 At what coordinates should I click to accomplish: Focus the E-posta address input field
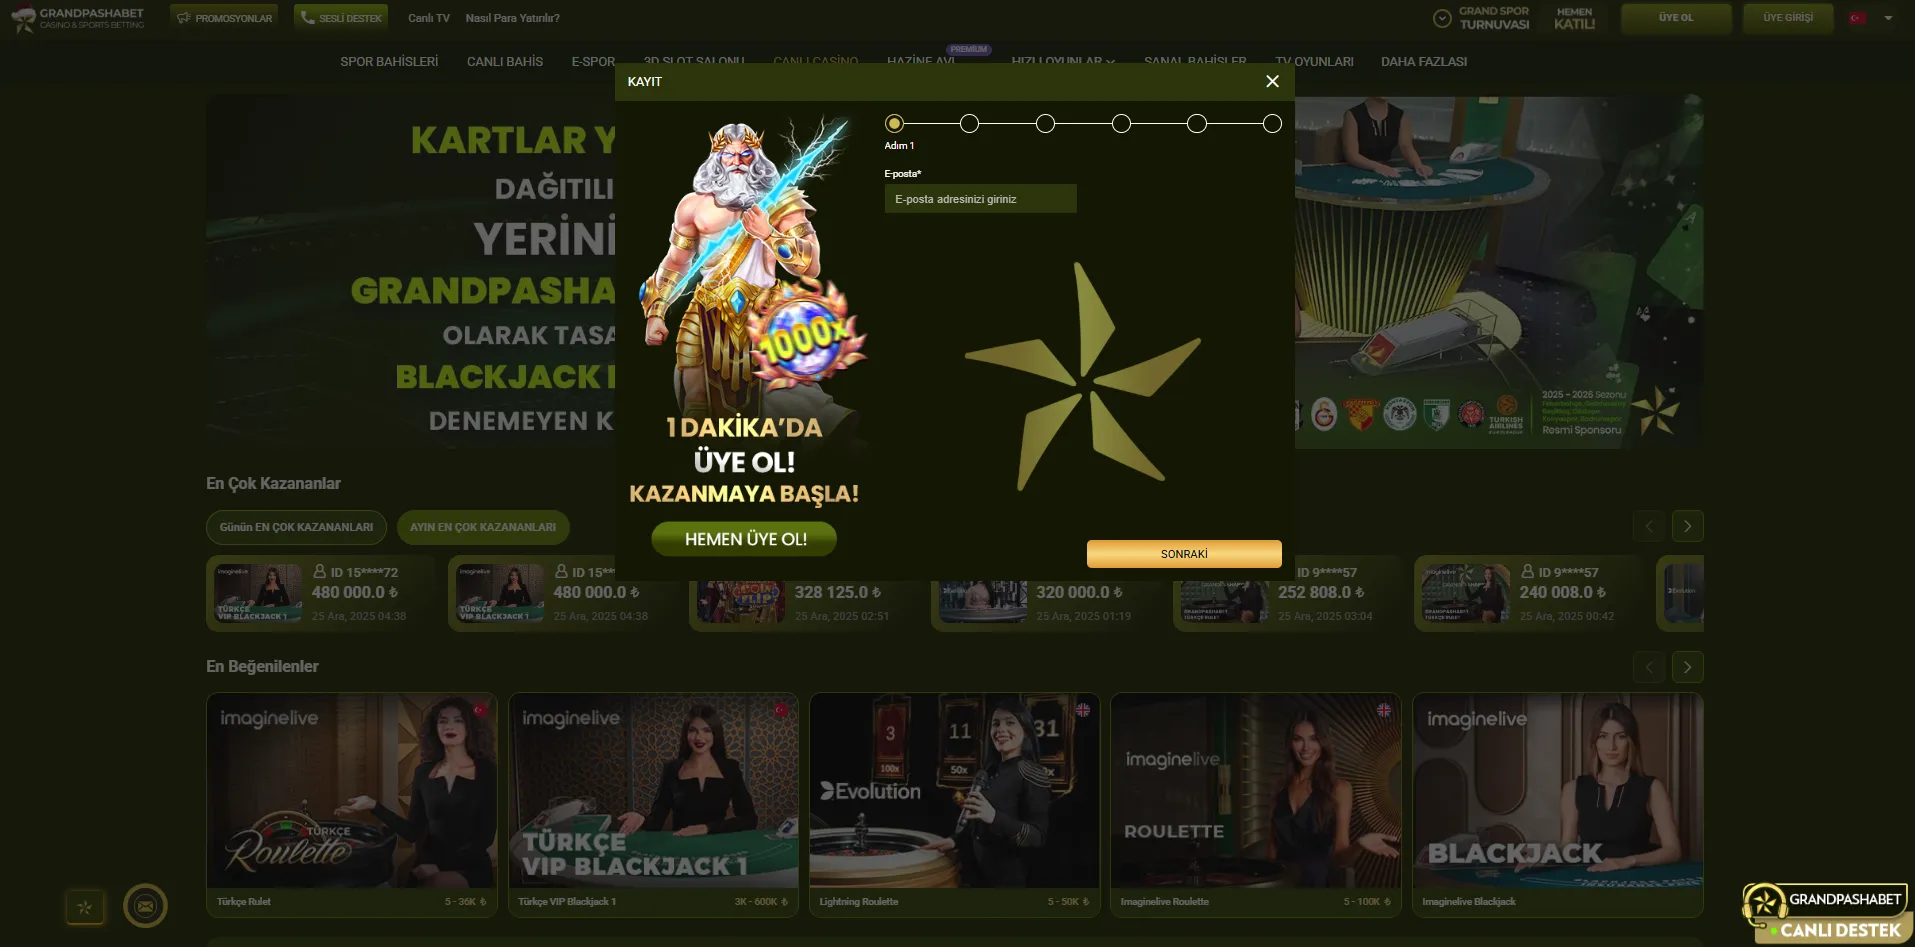tap(980, 199)
